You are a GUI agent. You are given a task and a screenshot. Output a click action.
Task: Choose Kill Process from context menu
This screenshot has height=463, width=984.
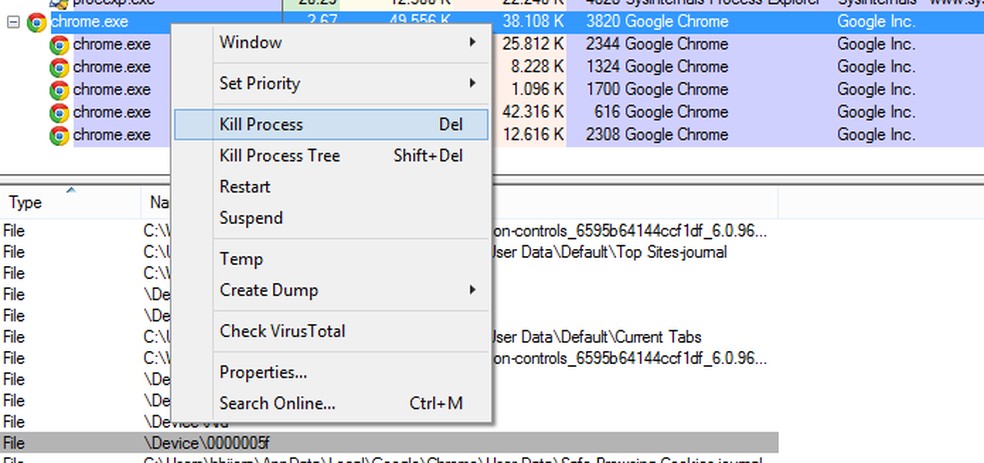coord(331,124)
